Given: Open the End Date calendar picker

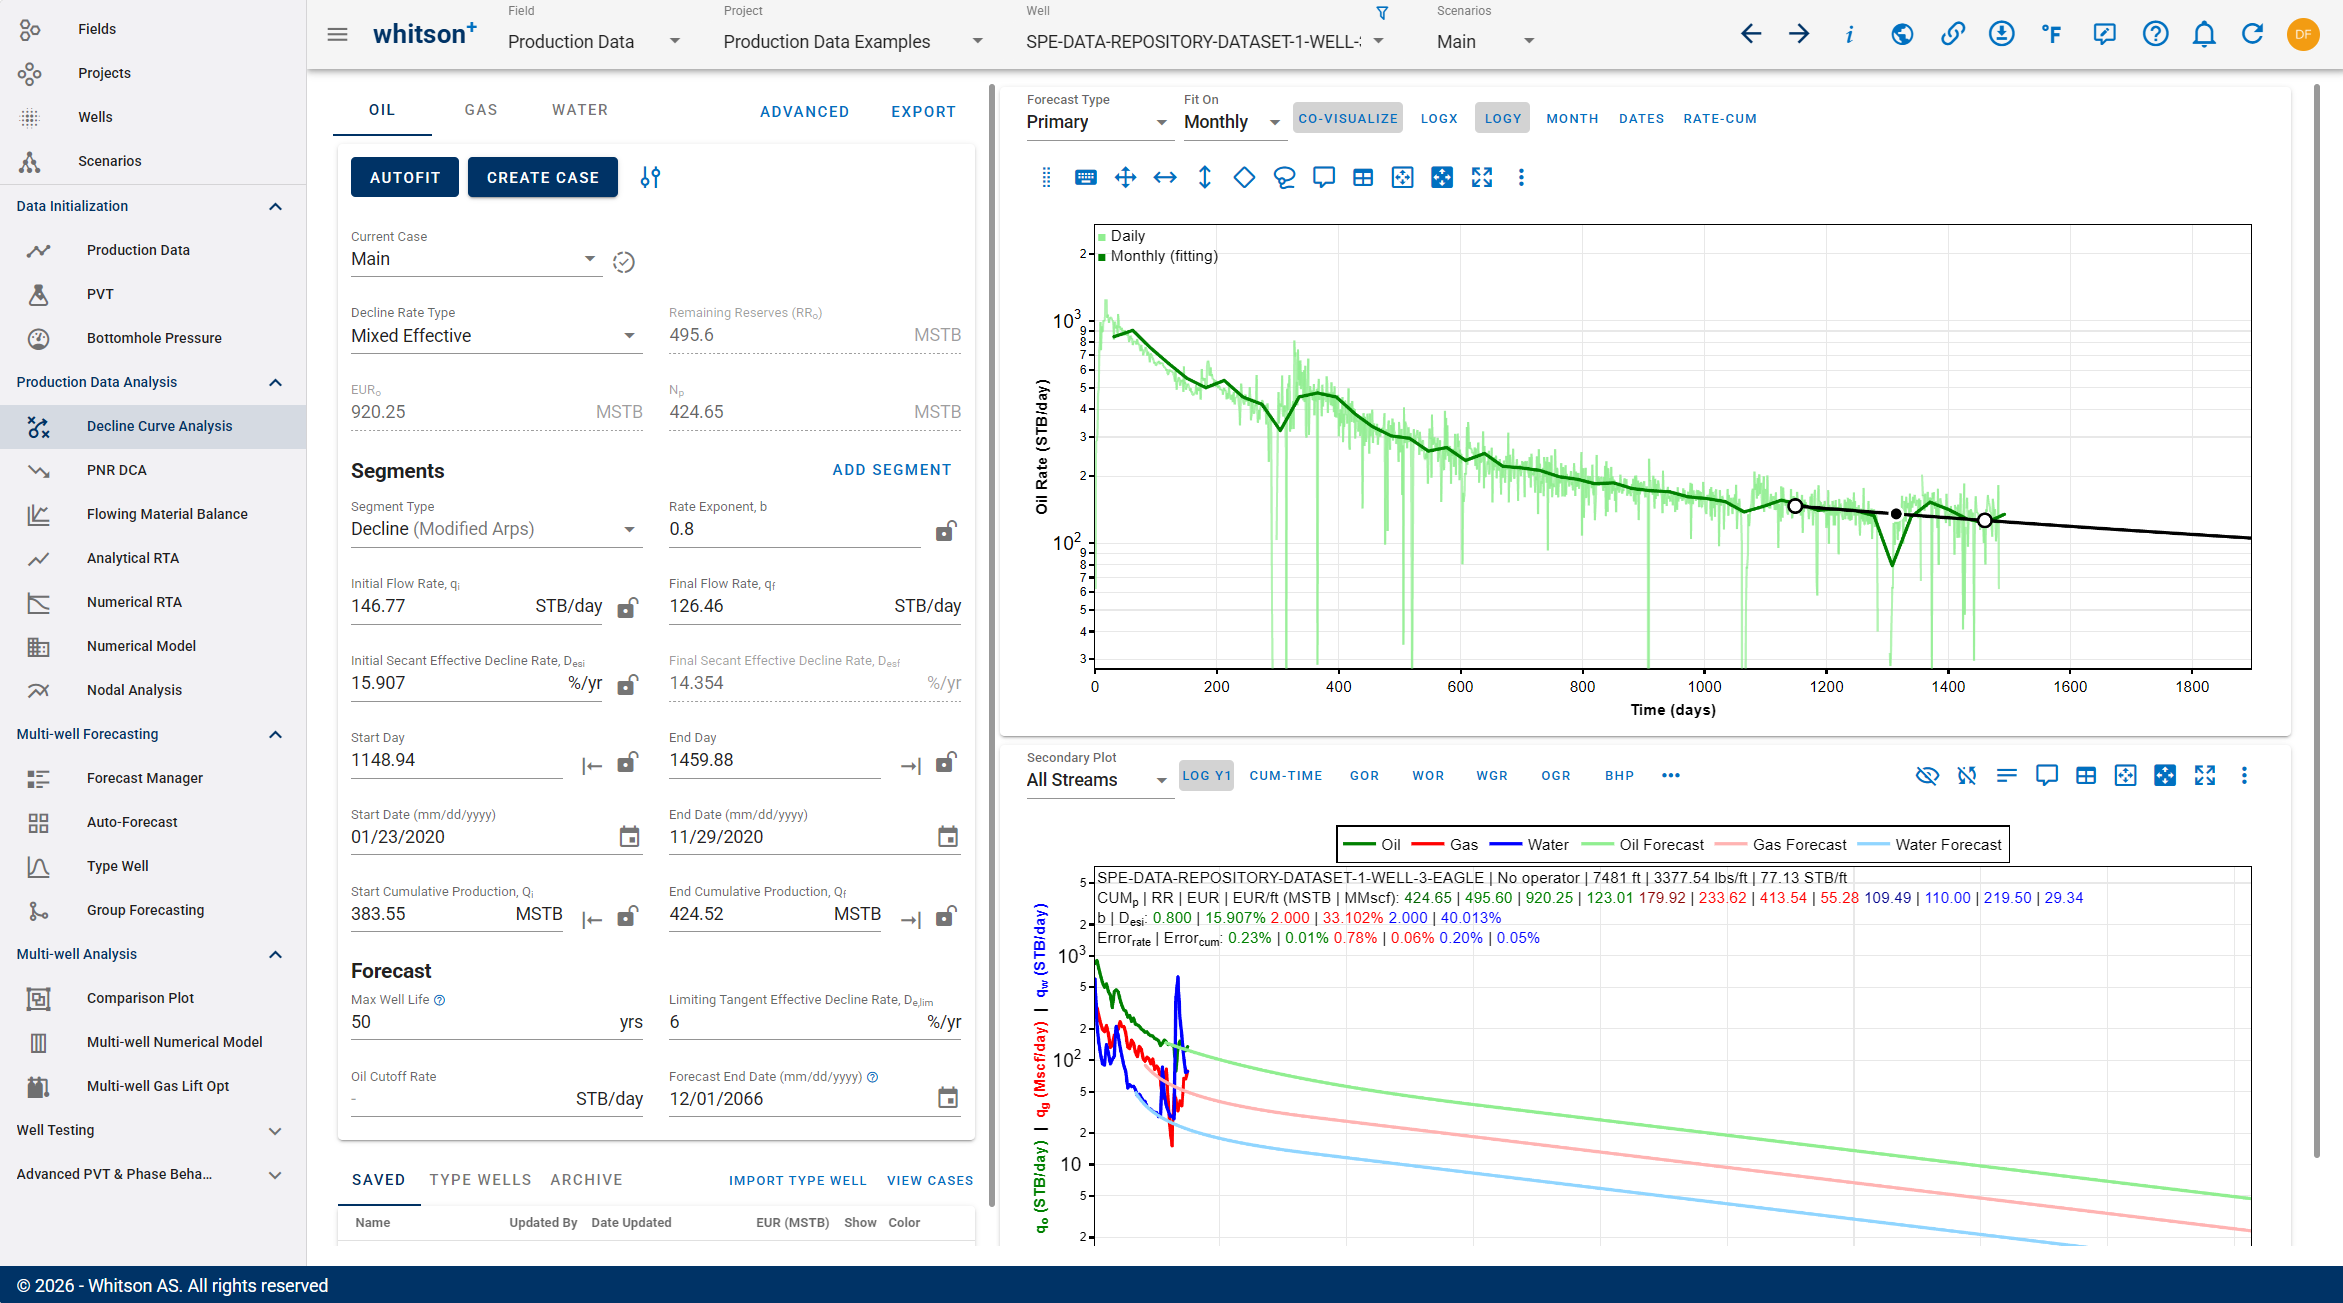Looking at the screenshot, I should 948,837.
